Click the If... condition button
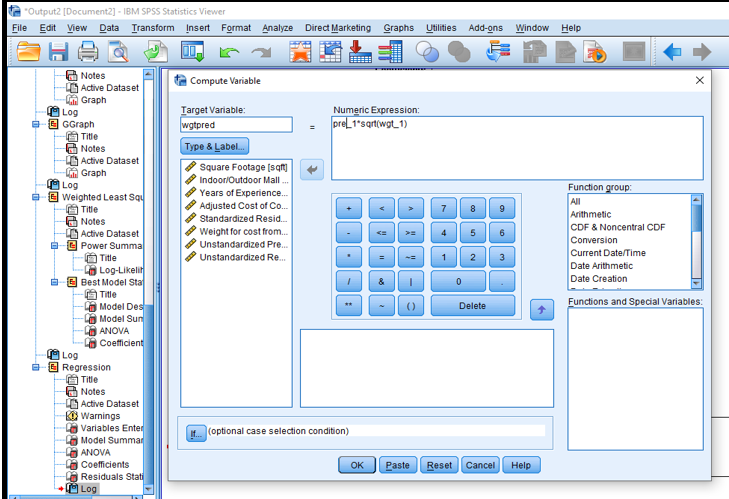The image size is (729, 499). pos(195,432)
